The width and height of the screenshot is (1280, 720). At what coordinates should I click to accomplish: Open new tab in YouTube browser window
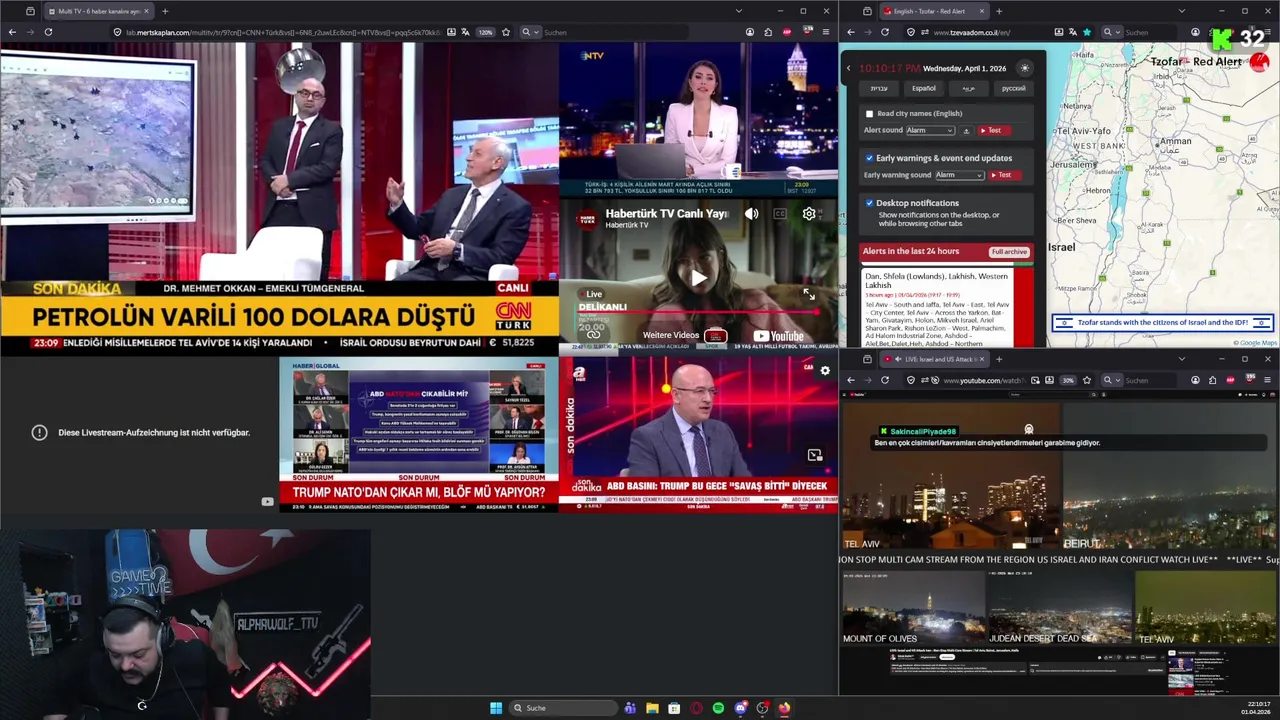tap(999, 359)
